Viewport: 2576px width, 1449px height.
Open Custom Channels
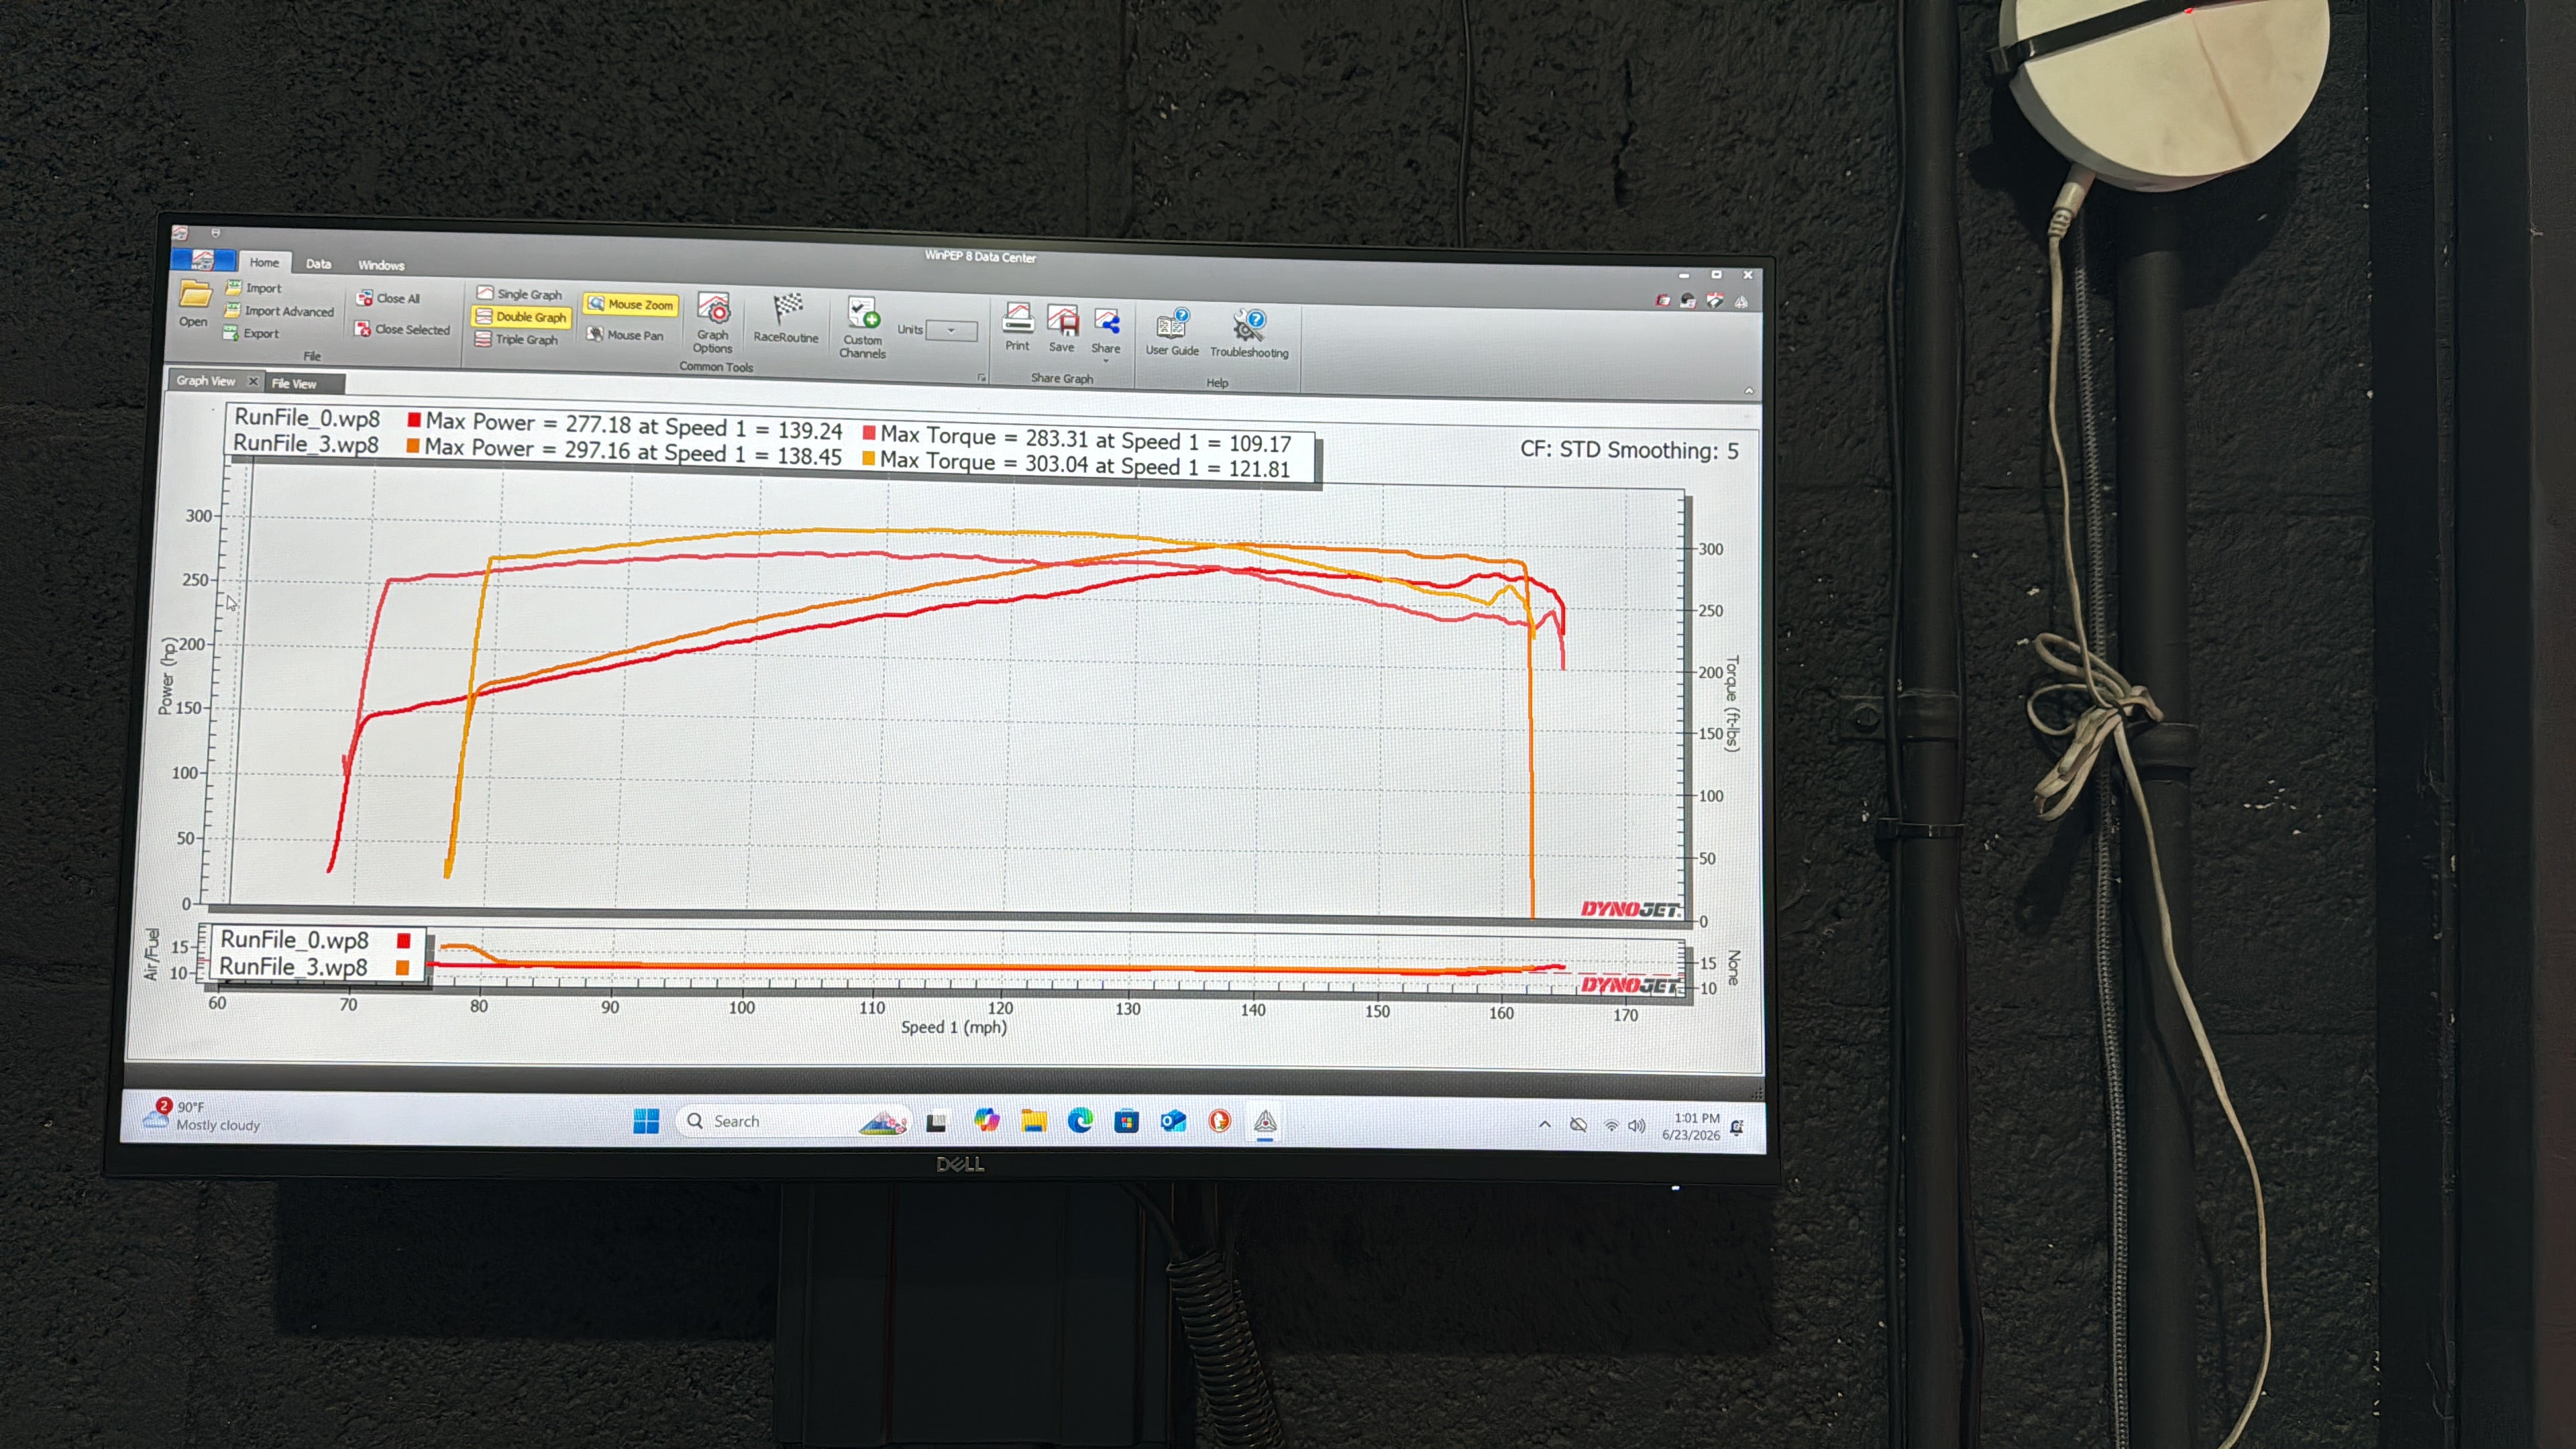[x=863, y=327]
